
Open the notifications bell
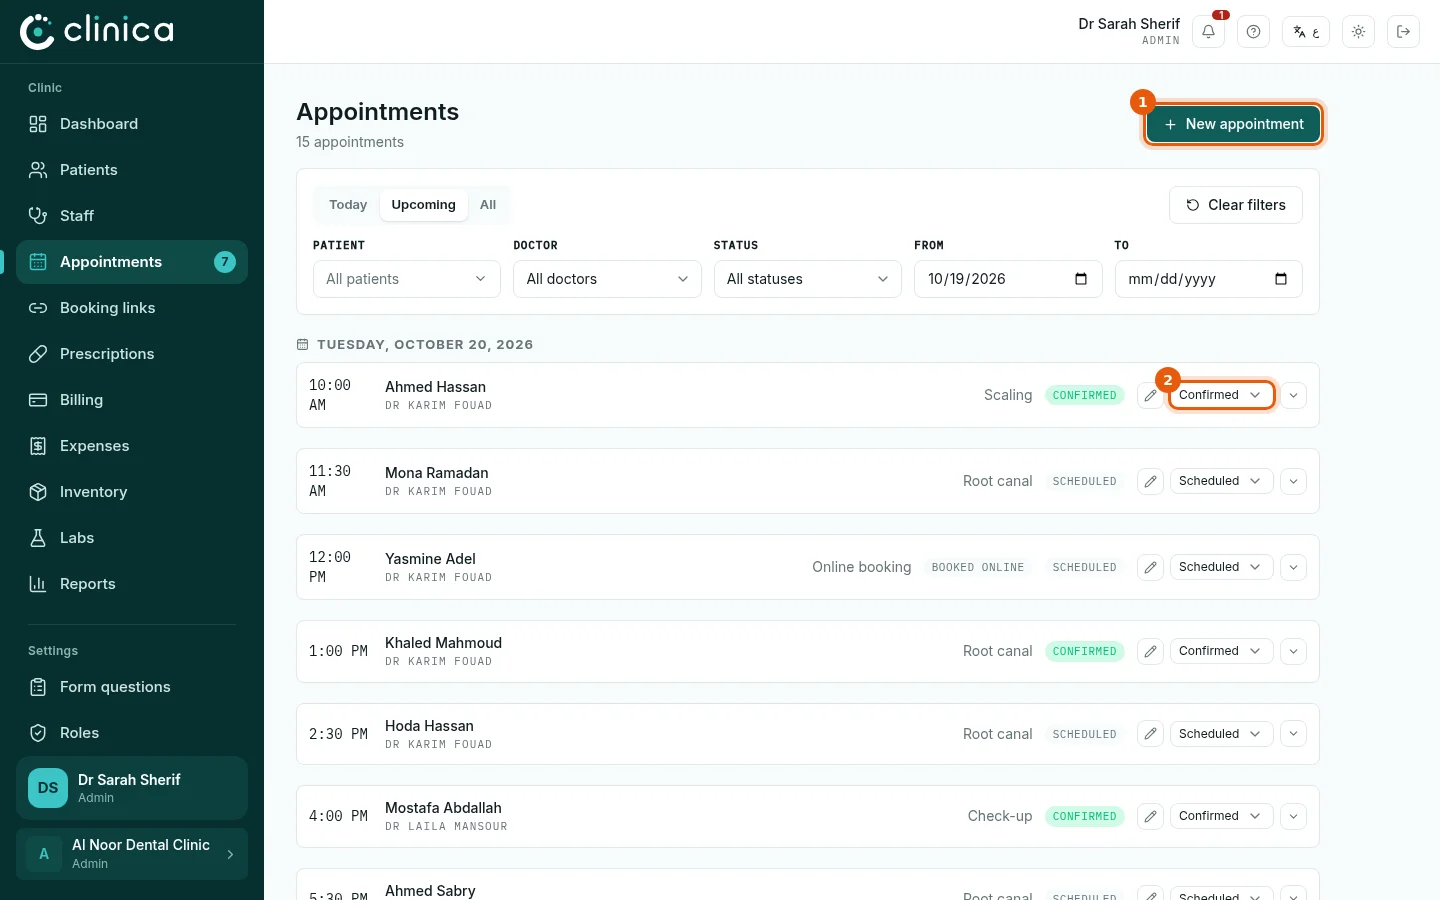[x=1208, y=32]
